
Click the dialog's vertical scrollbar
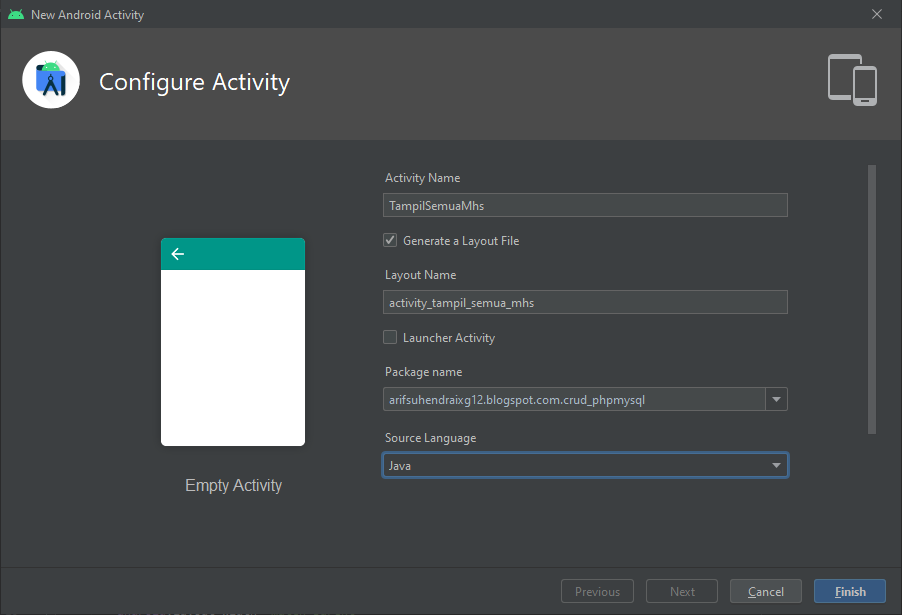point(872,300)
